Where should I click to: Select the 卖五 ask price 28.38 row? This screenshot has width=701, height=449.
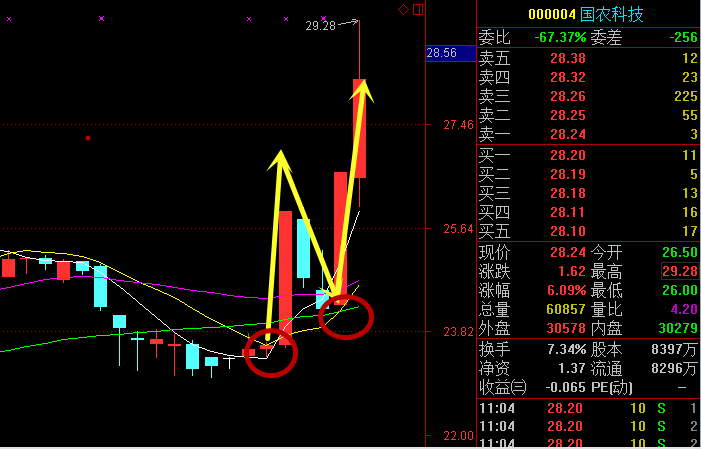(588, 58)
